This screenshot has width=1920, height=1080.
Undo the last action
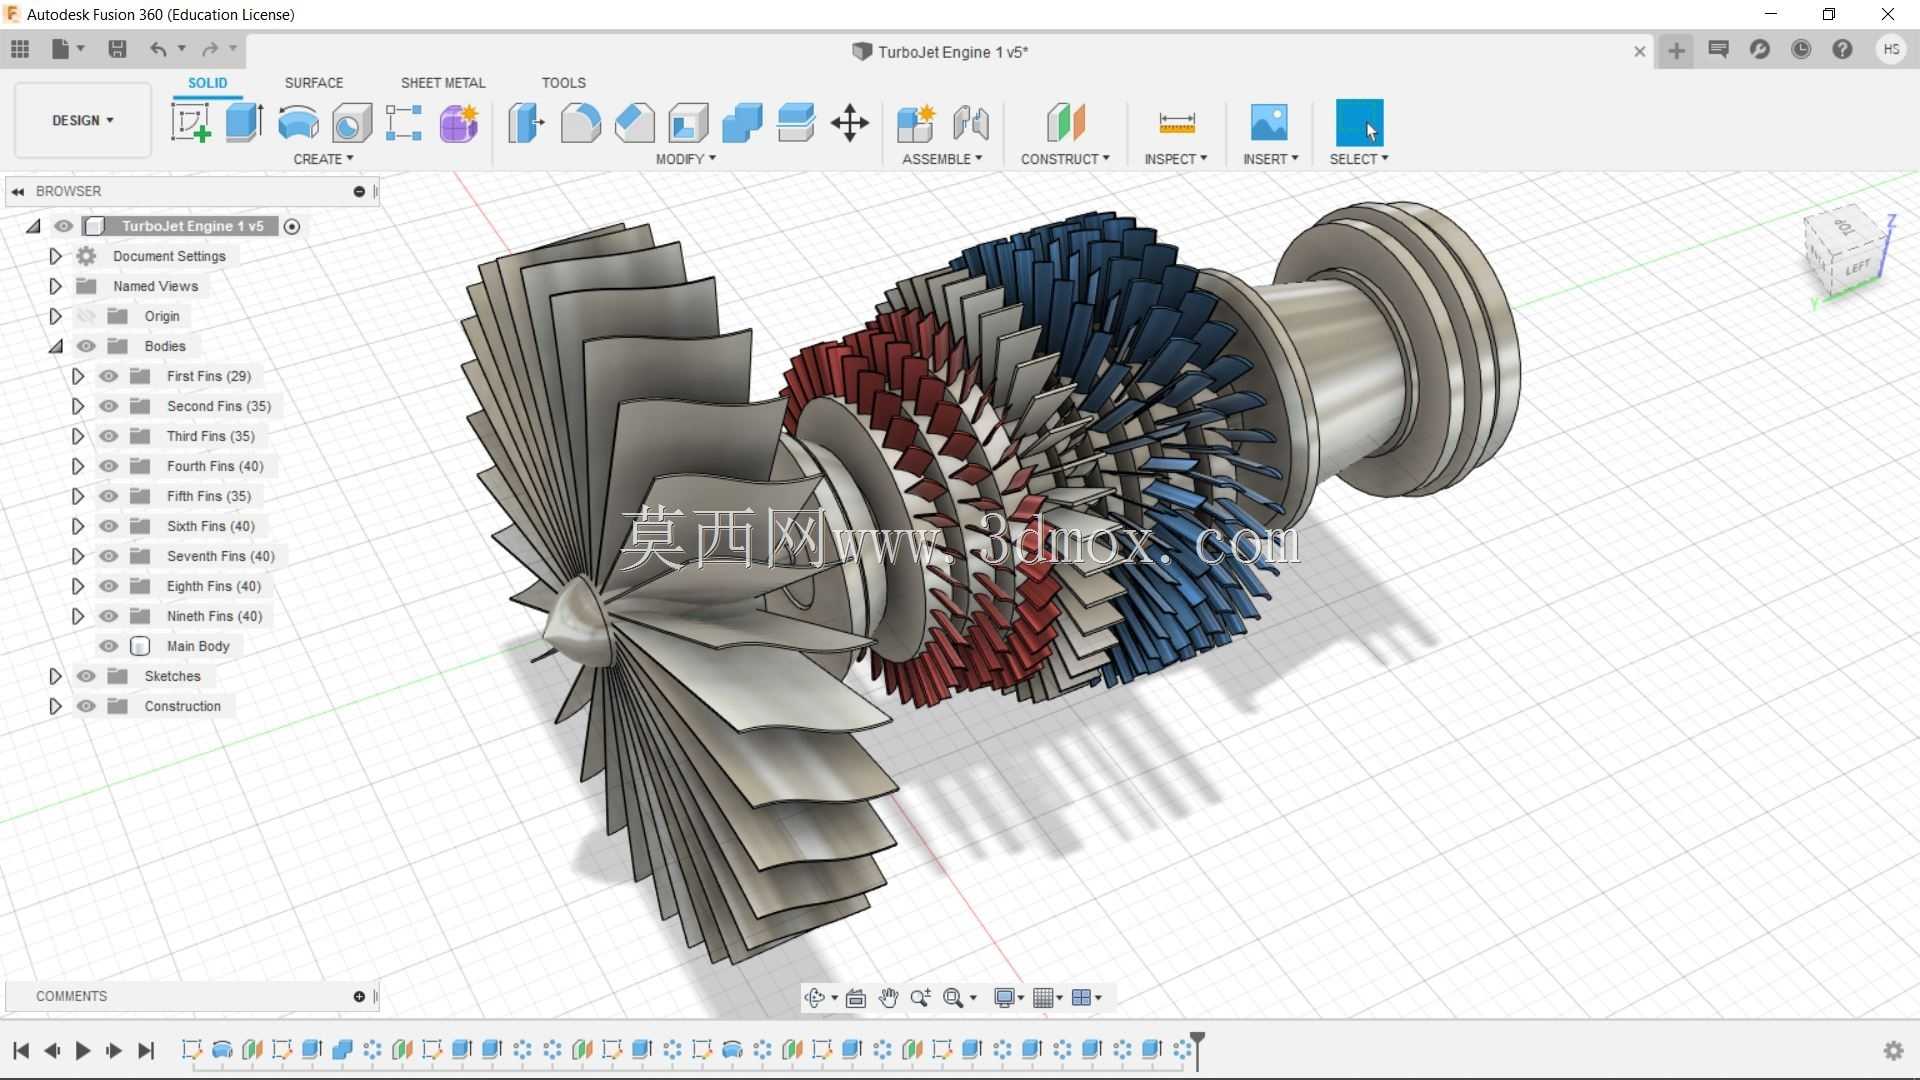click(158, 49)
